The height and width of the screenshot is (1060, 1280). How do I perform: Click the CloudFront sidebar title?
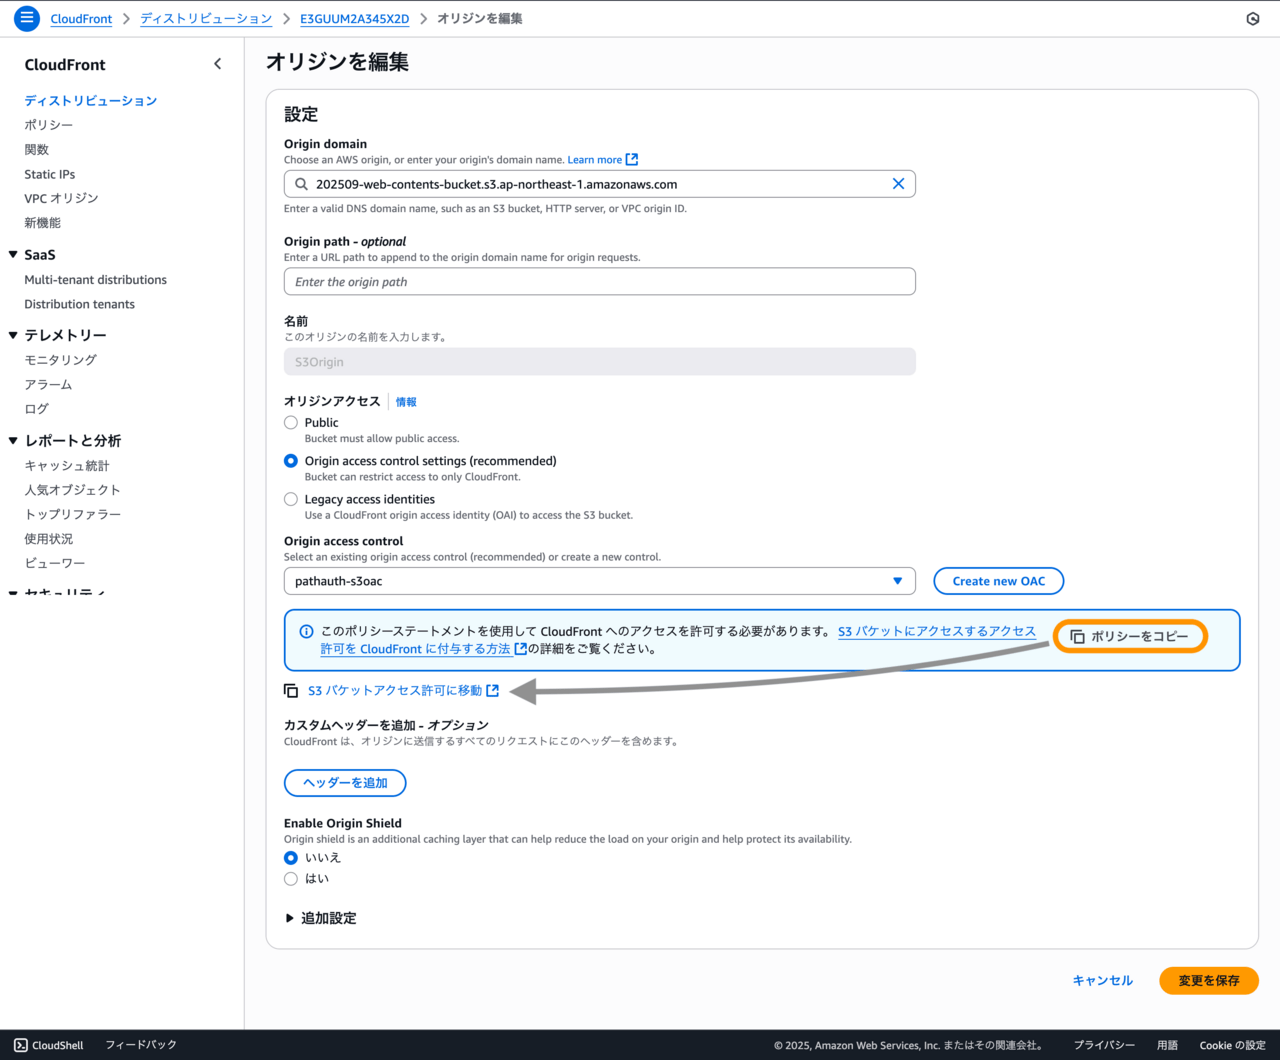pyautogui.click(x=65, y=64)
